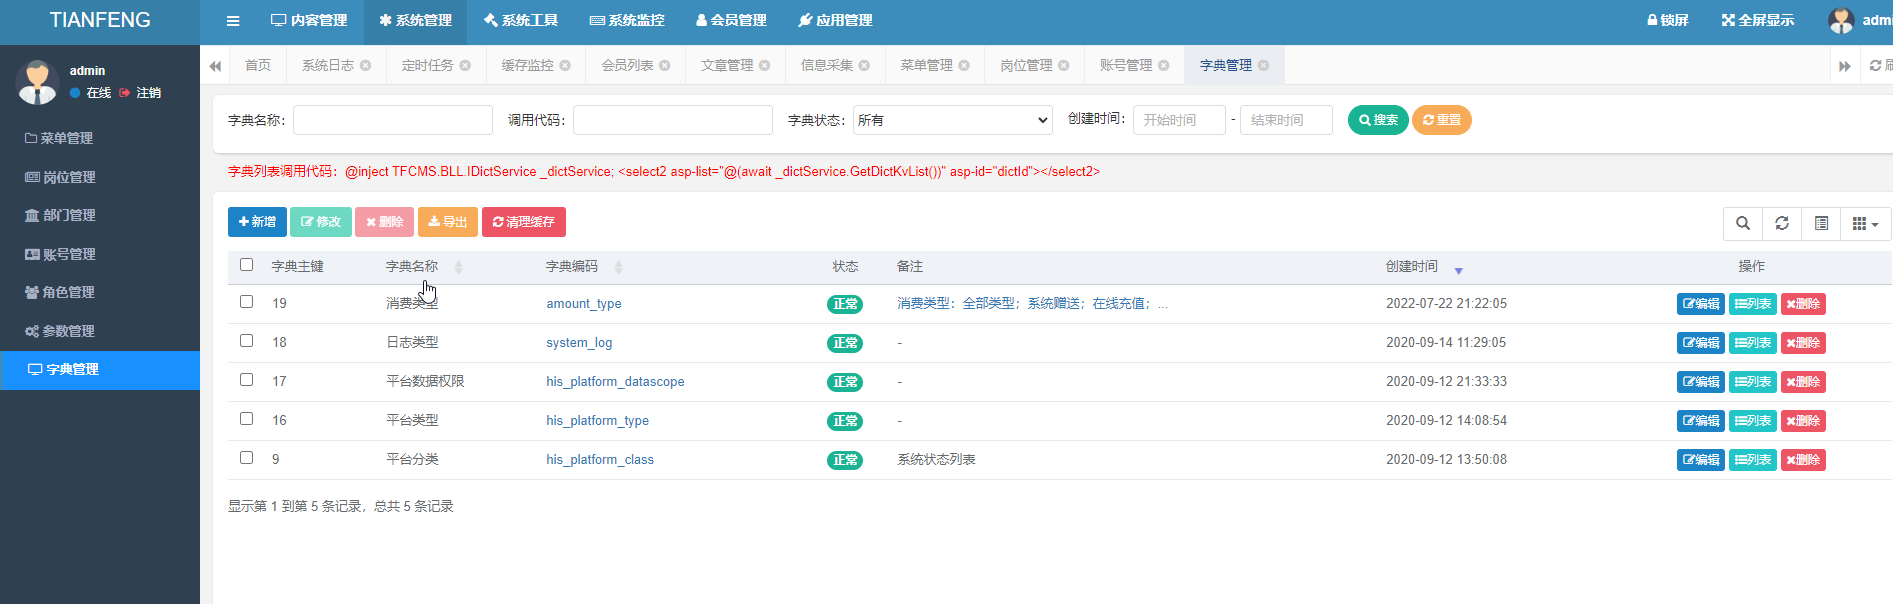Screen dimensions: 1893x604
Task: Toggle the card view list icon
Action: click(1821, 224)
